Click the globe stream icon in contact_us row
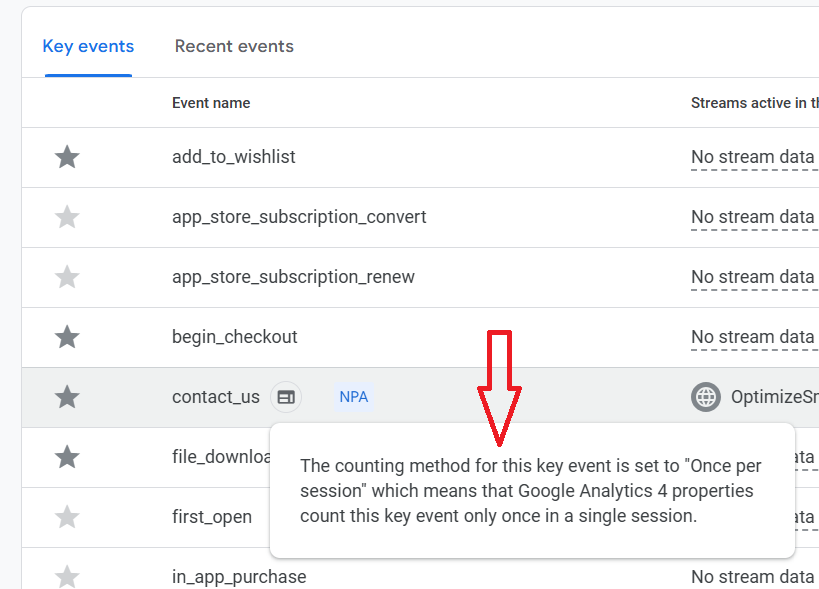Viewport: 819px width, 589px height. click(x=706, y=397)
